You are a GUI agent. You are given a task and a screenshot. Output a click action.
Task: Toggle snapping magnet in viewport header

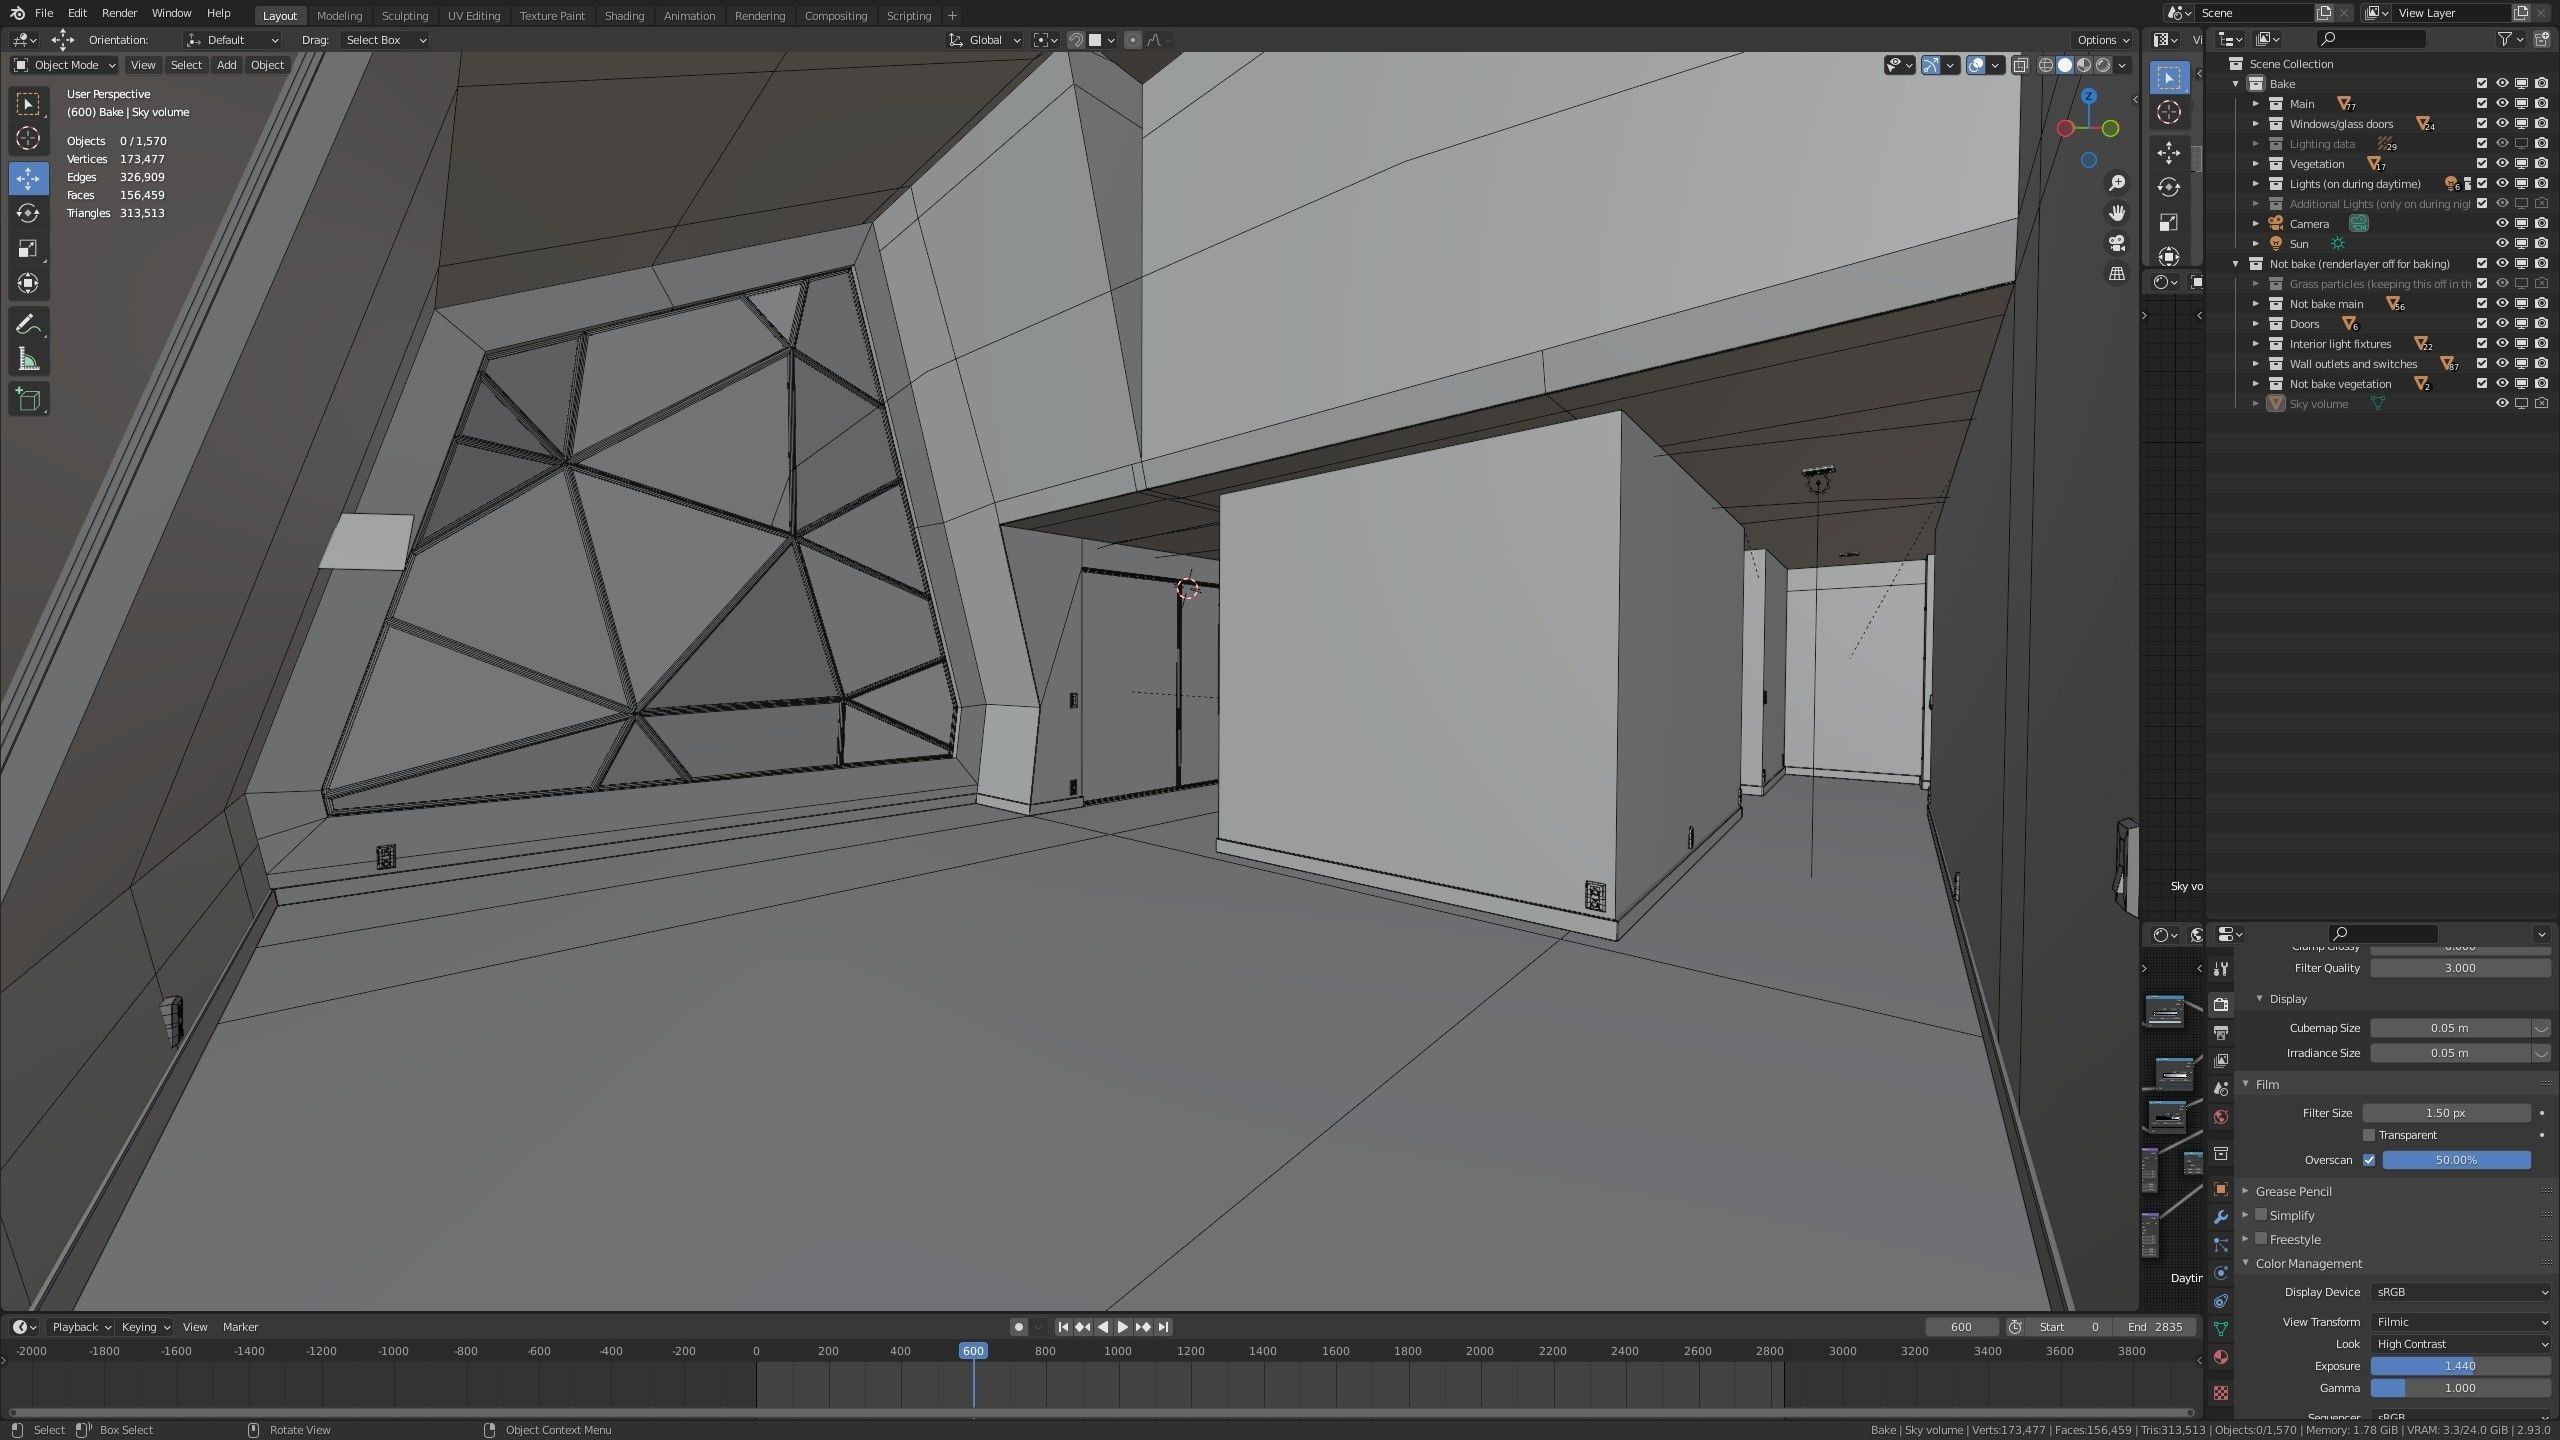pyautogui.click(x=1076, y=40)
